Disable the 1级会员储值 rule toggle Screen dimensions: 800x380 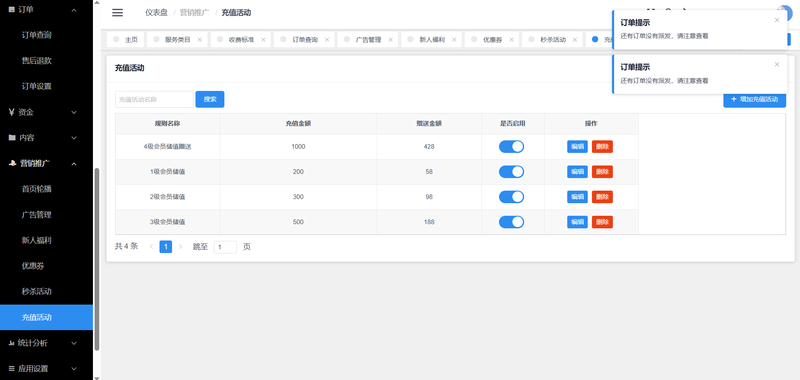click(511, 171)
